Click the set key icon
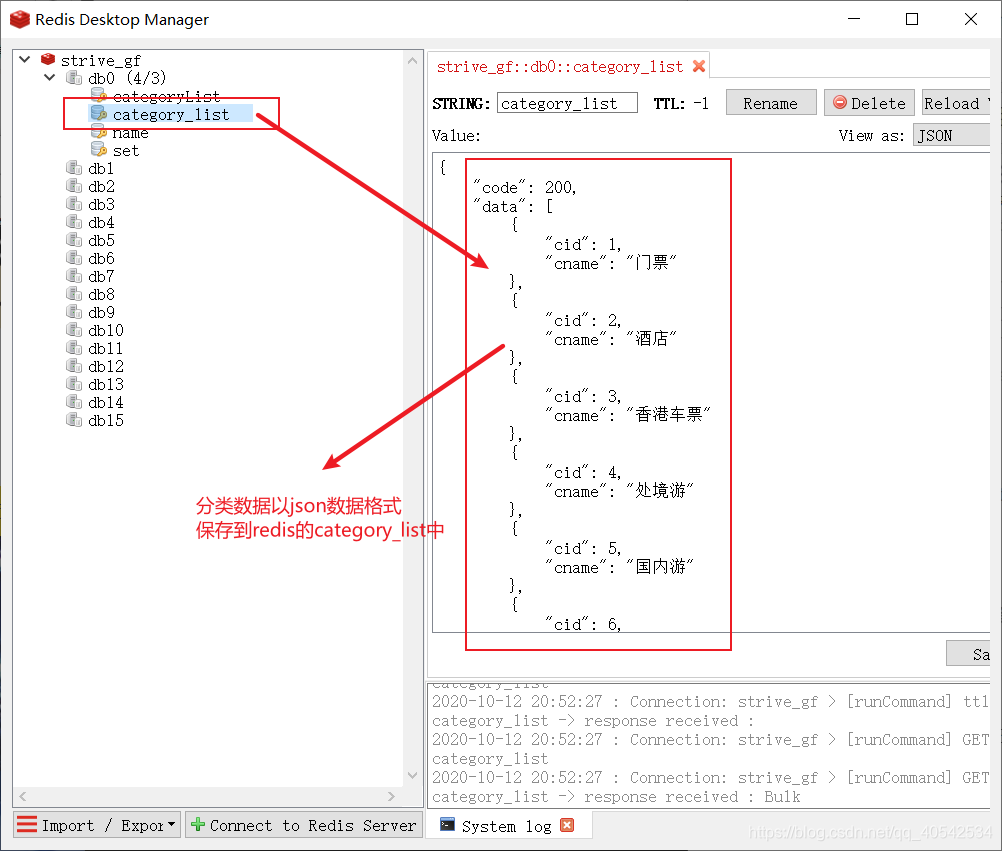The image size is (1002, 851). (x=98, y=150)
